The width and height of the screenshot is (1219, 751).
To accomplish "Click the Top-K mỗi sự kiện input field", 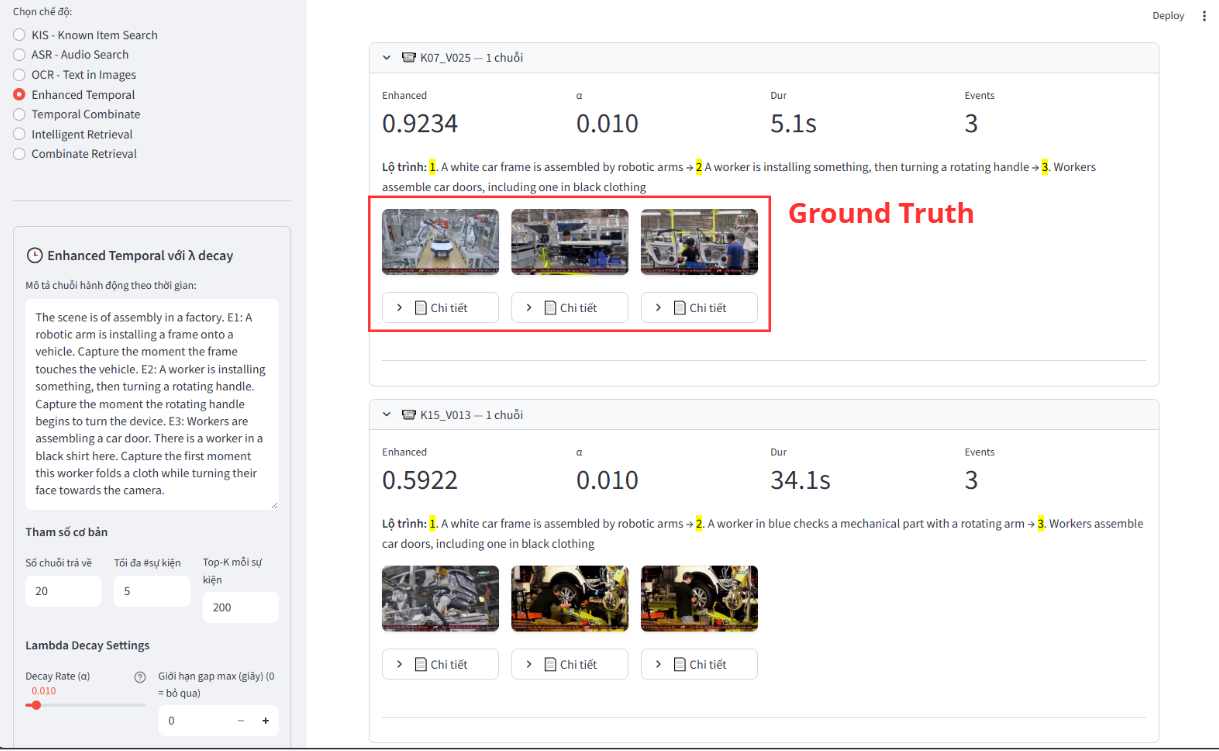I will click(240, 607).
